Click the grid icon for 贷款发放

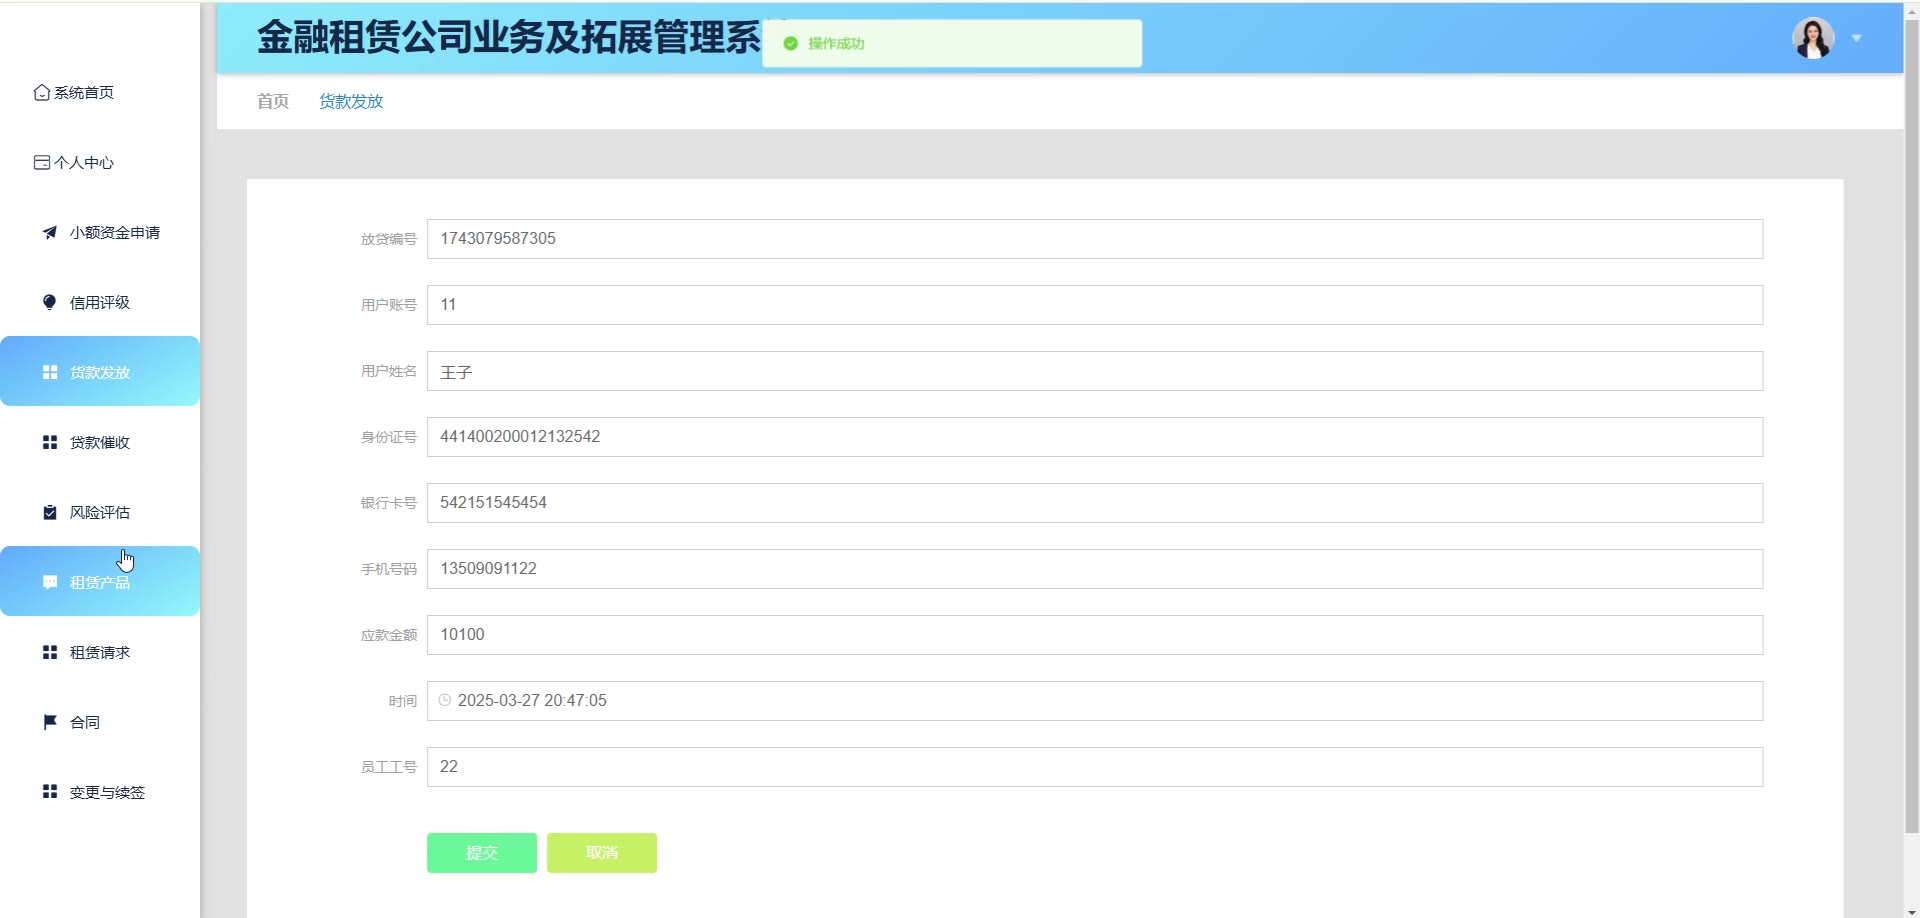click(x=50, y=373)
